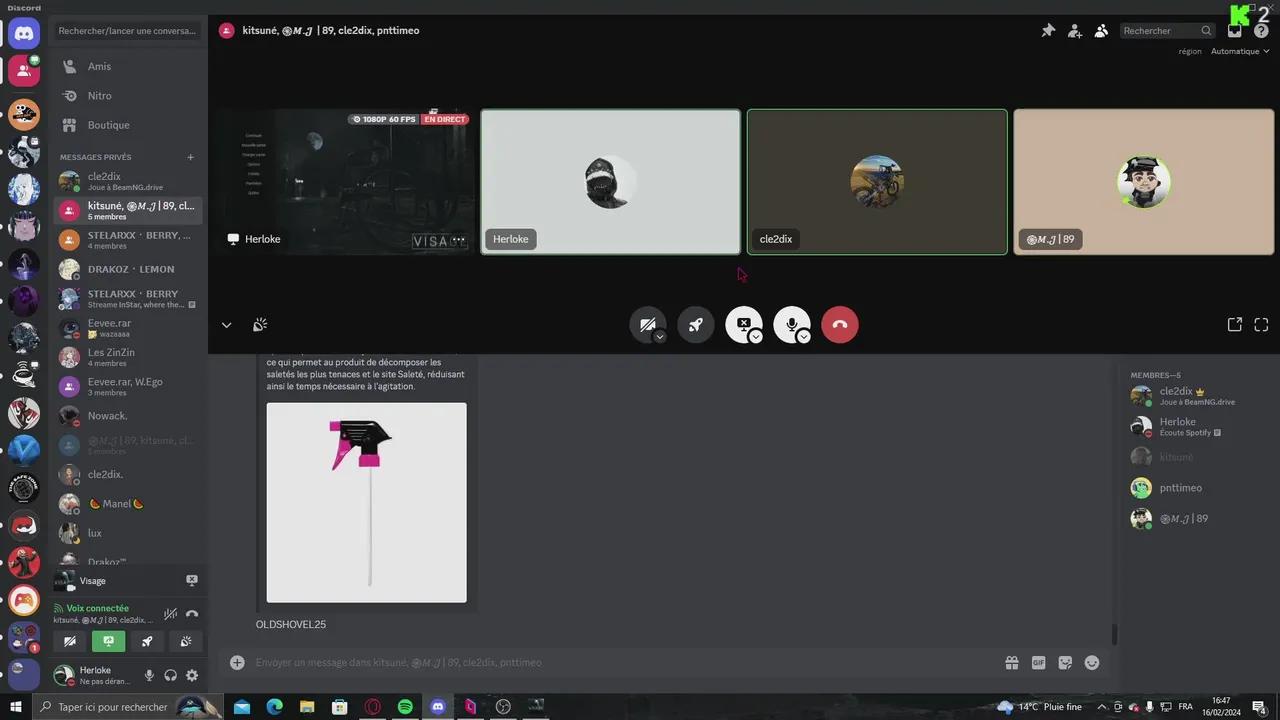Screen dimensions: 1280x720
Task: Expand the region Automatique dropdown
Action: point(1240,51)
